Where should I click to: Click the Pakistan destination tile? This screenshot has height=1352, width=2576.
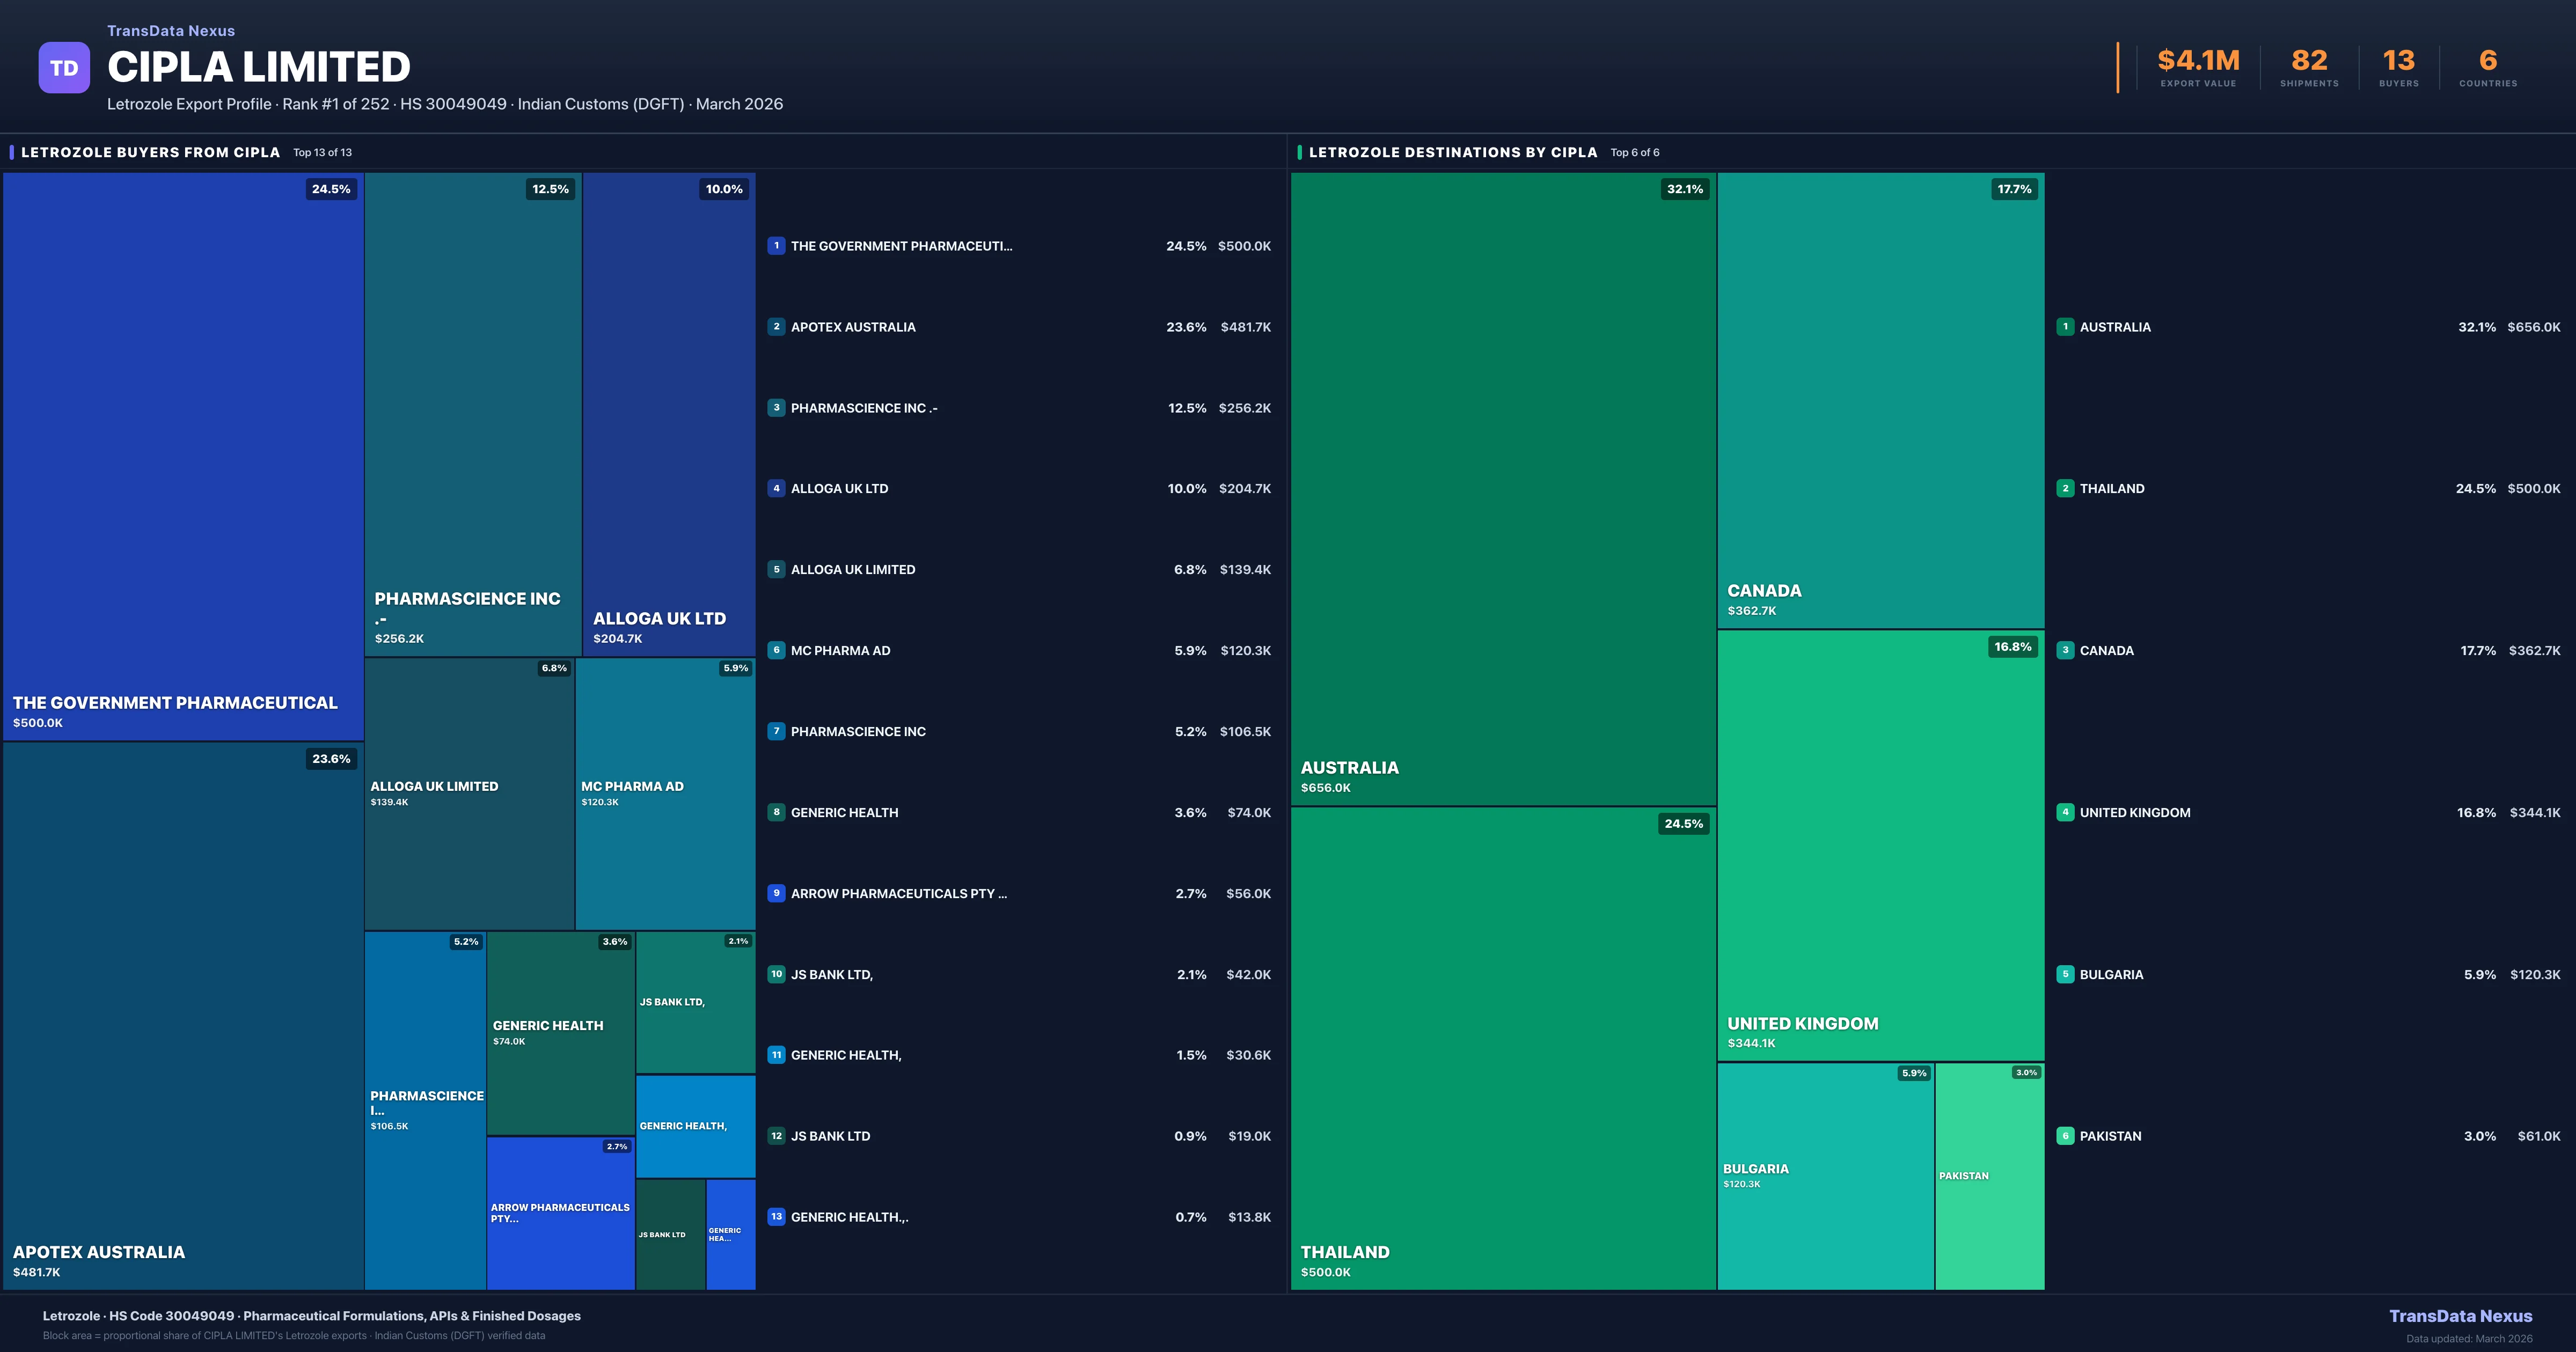pyautogui.click(x=1989, y=1176)
